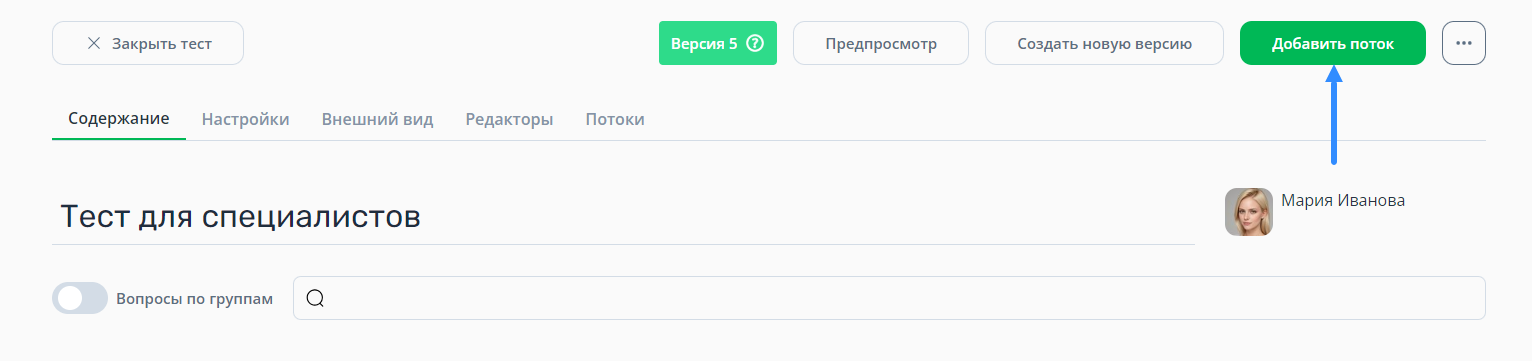This screenshot has width=1532, height=361.
Task: Select the Потоки tab
Action: (615, 119)
